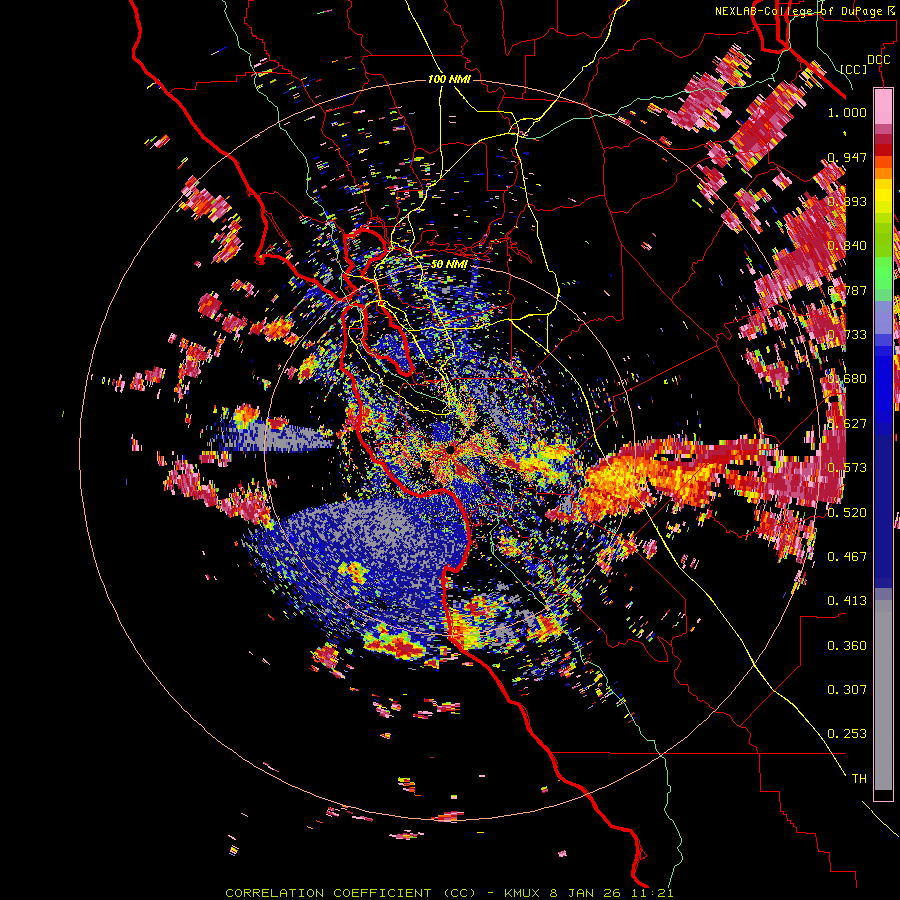The image size is (900, 900).
Task: Click the TH label at scale bottom
Action: point(859,778)
